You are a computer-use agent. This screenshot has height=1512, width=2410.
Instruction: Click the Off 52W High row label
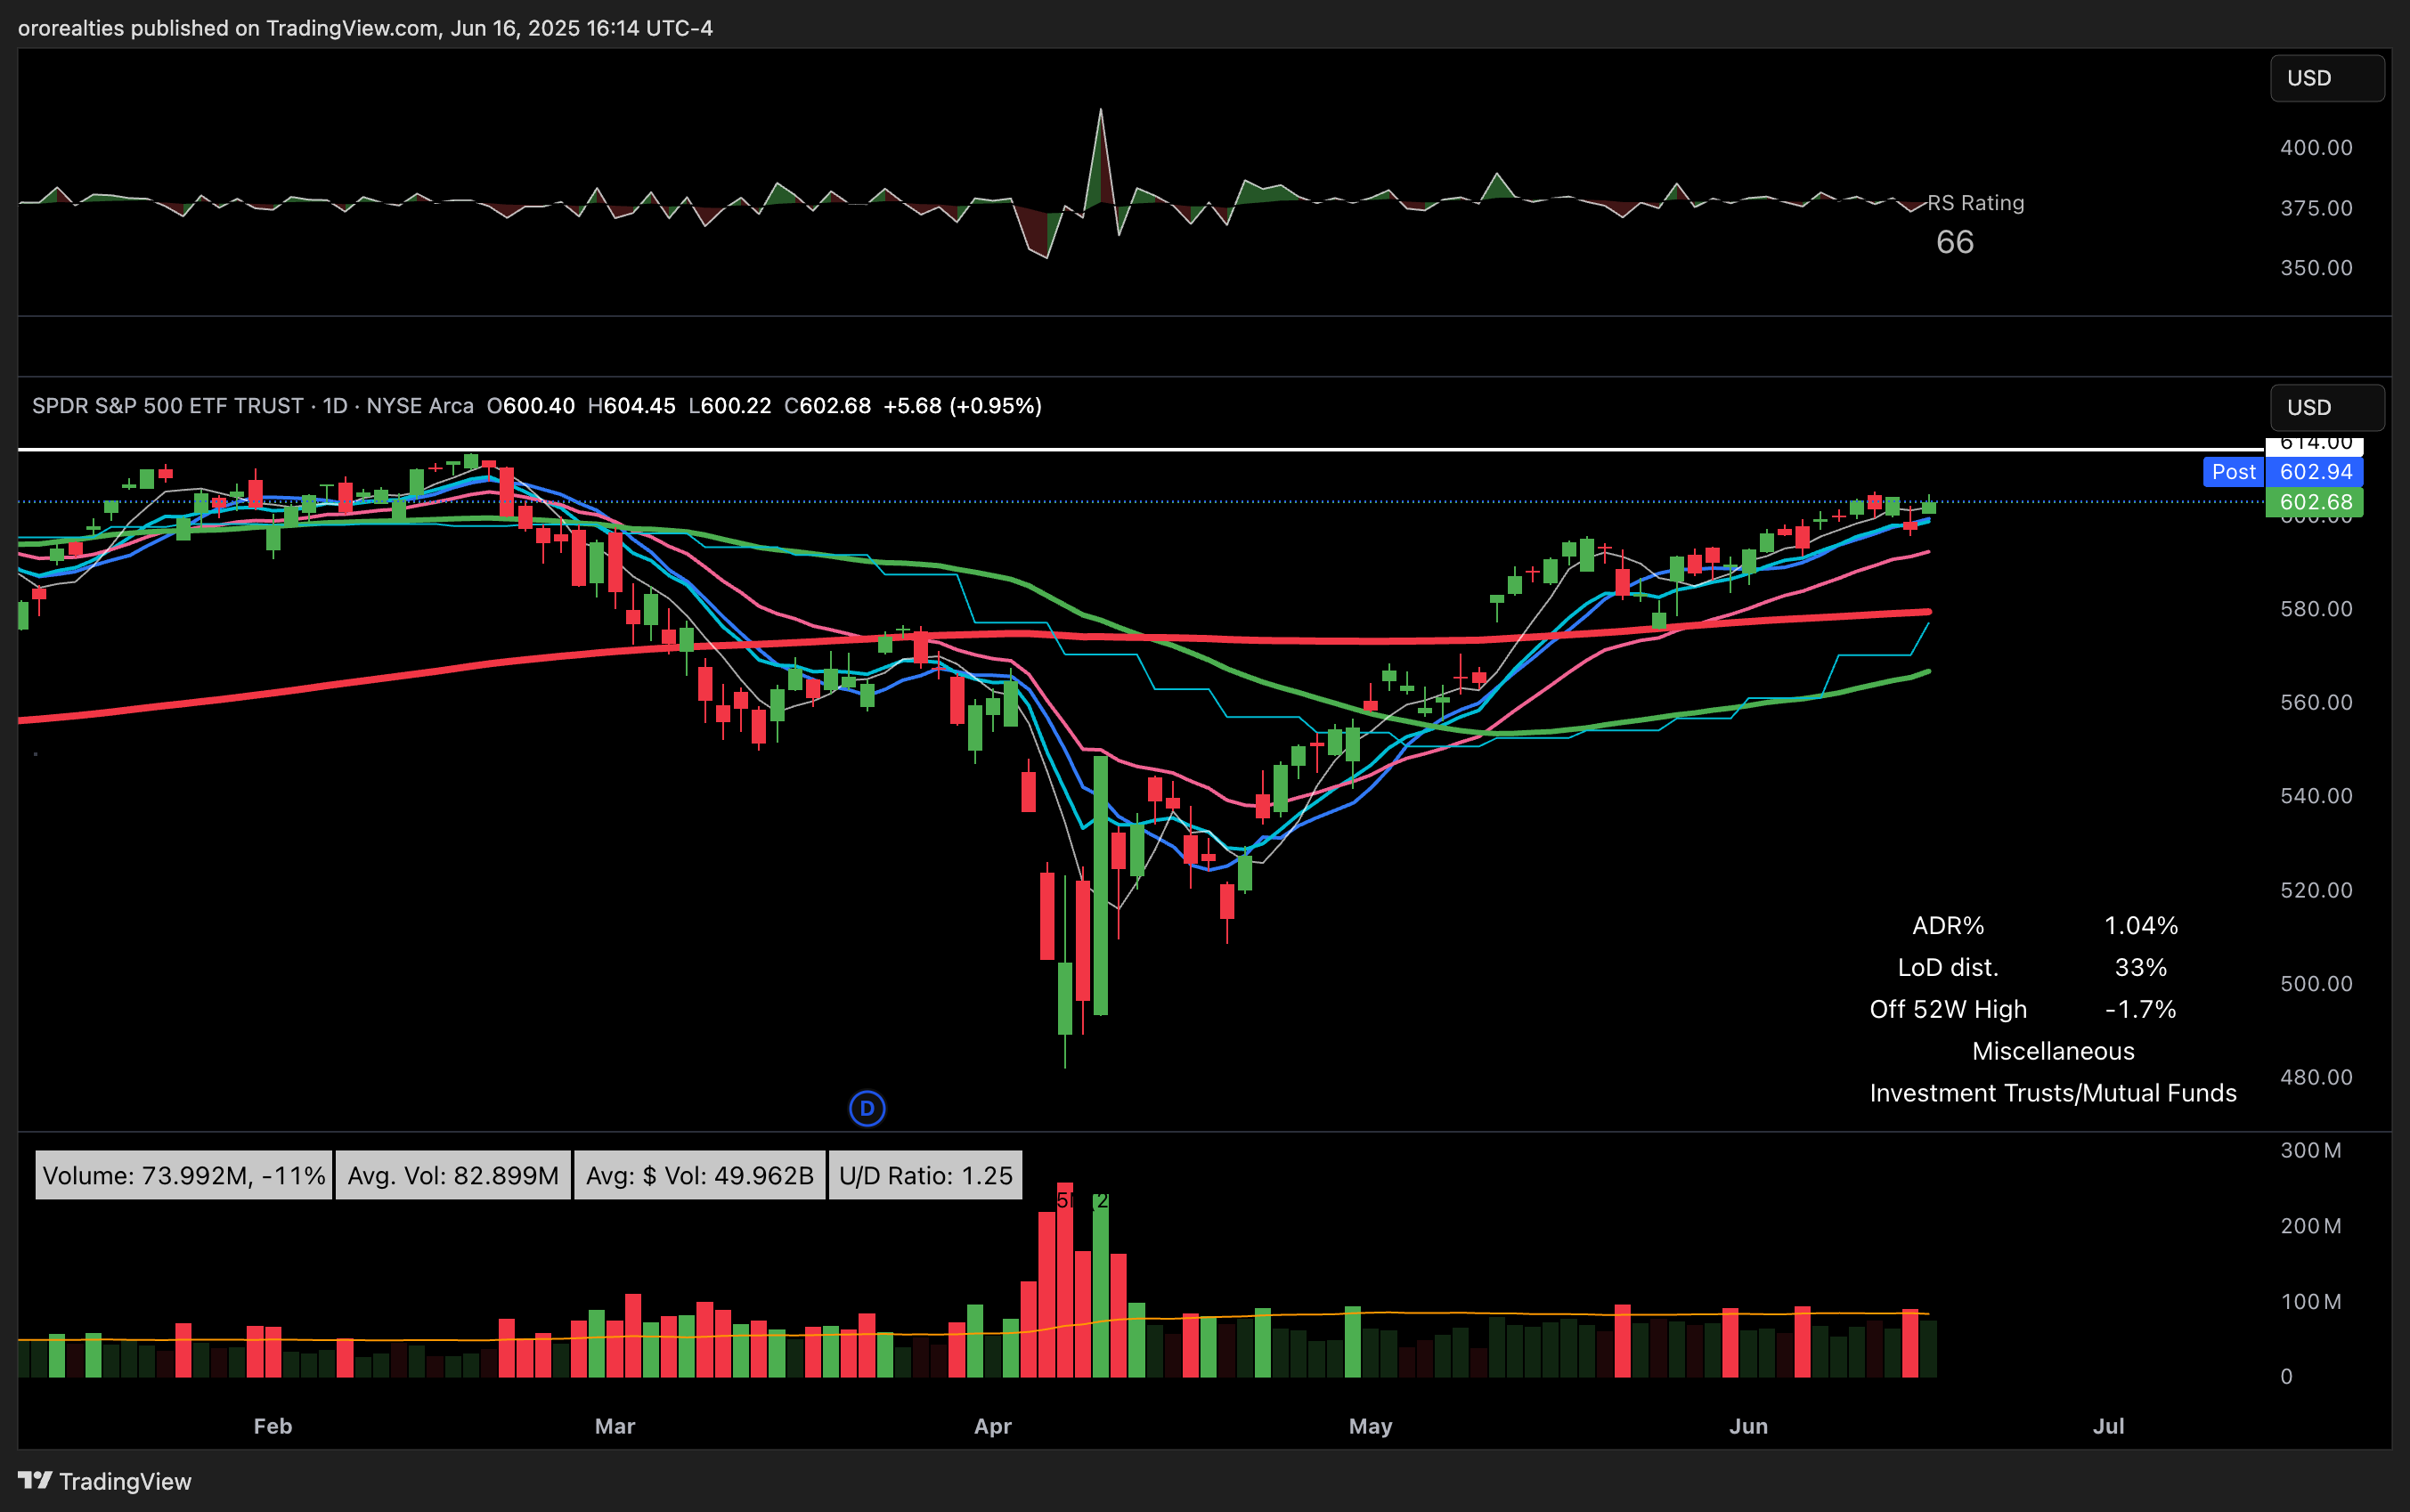(1947, 1009)
